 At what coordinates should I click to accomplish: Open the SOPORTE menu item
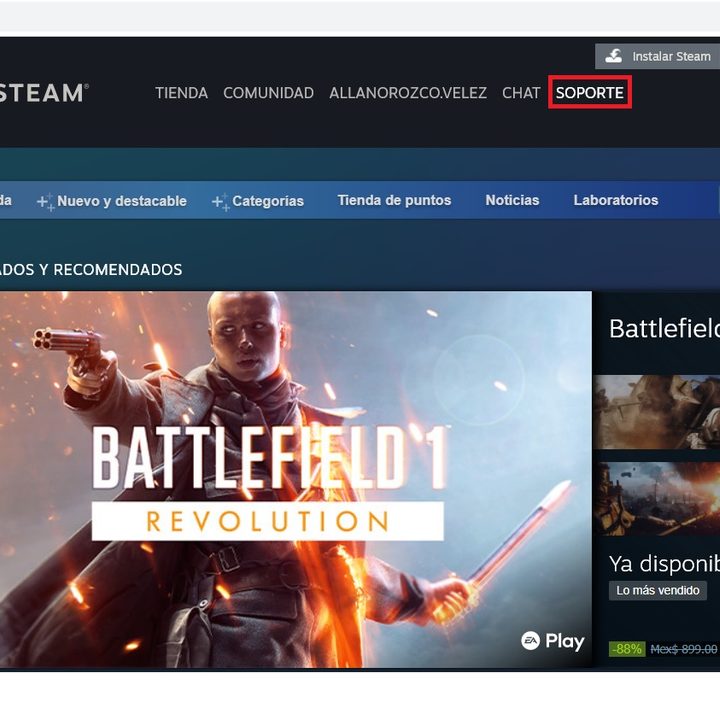[590, 93]
